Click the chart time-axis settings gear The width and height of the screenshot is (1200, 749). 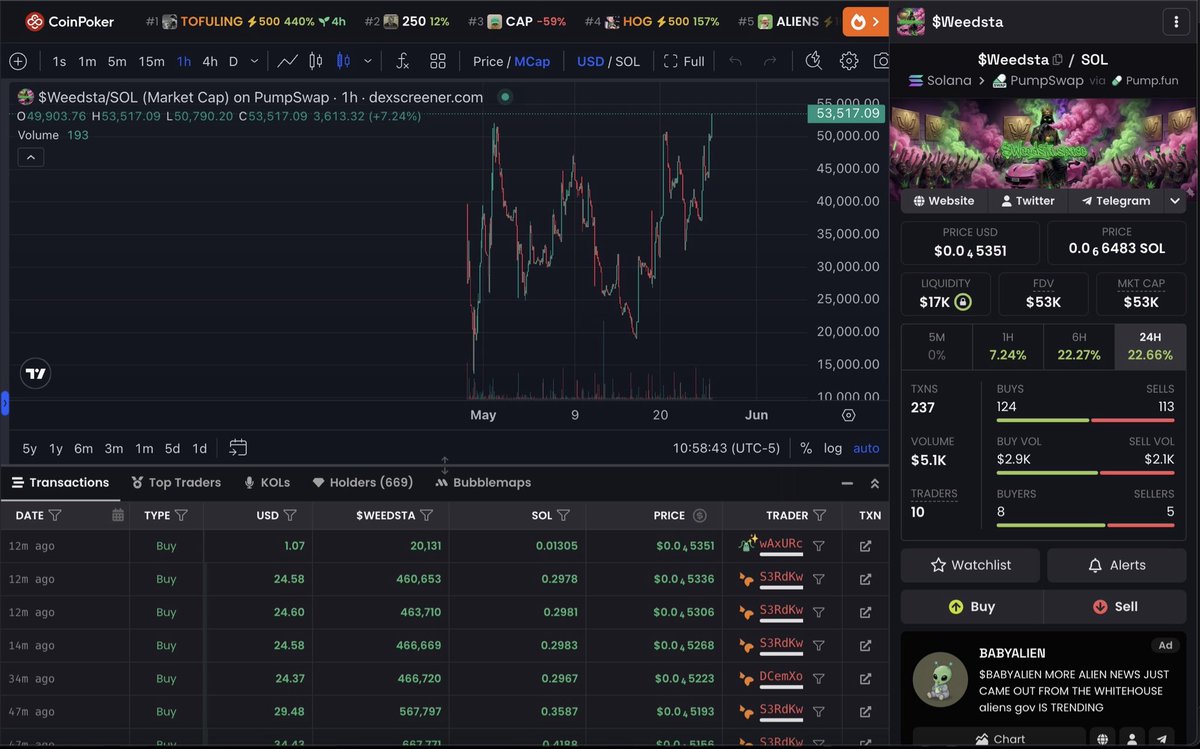[849, 415]
